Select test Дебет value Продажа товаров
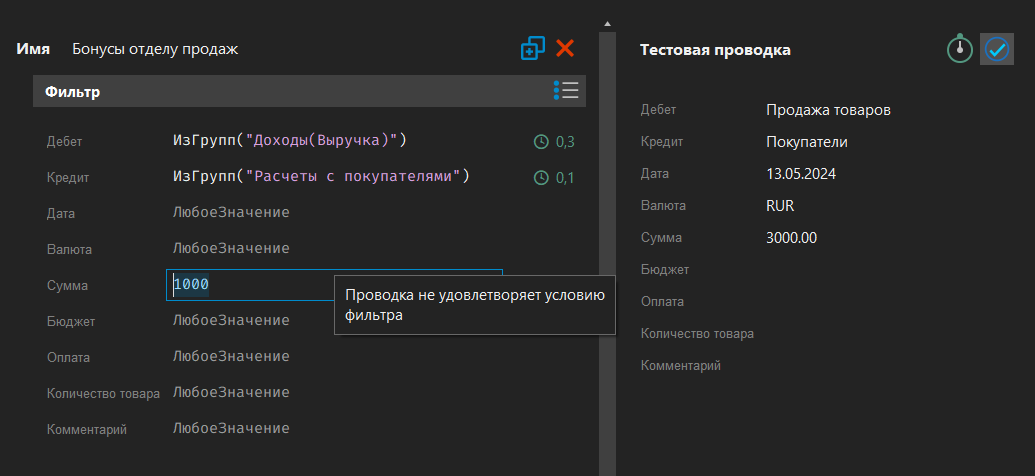 click(x=828, y=110)
